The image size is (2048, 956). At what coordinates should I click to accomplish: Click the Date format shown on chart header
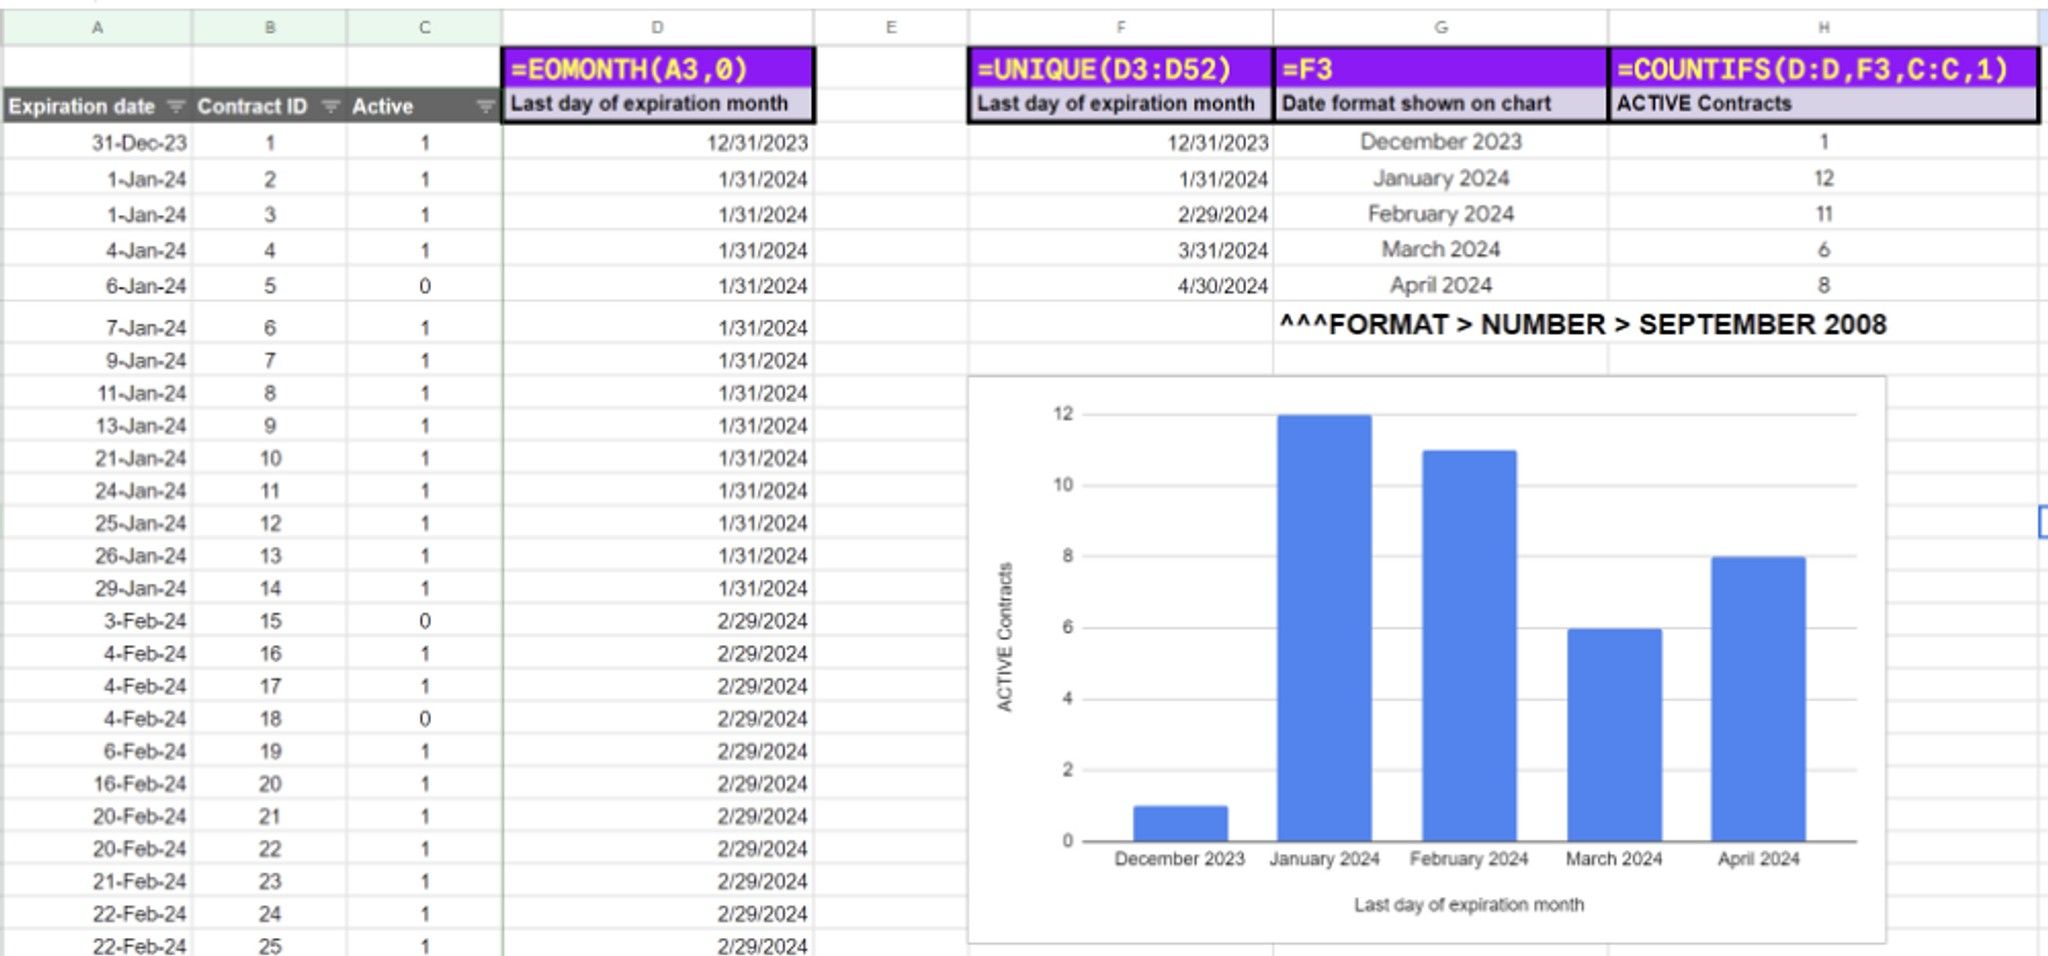pos(1416,104)
